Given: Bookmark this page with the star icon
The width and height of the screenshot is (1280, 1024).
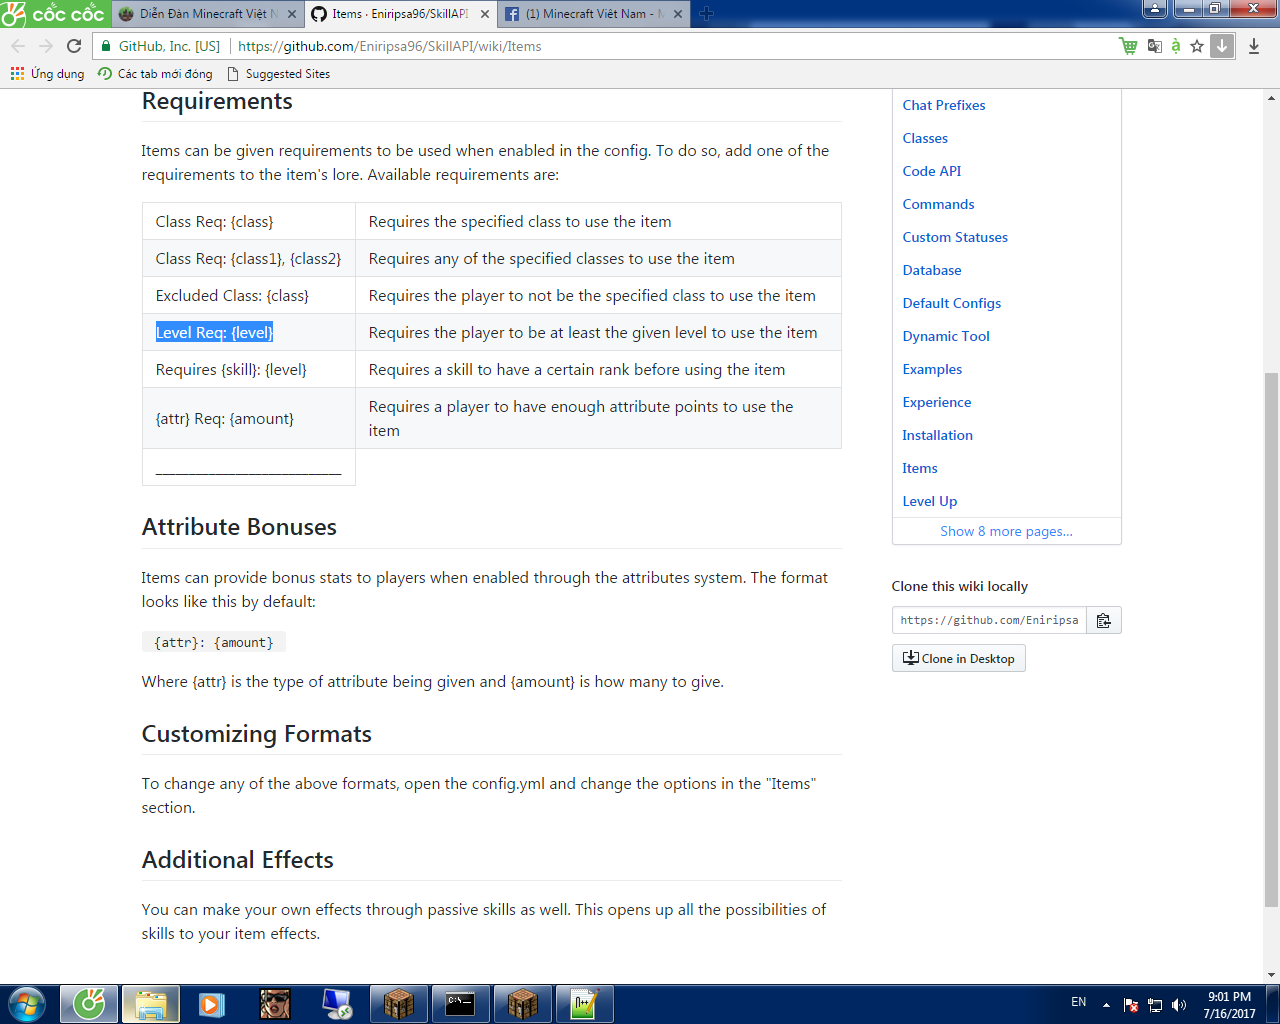Looking at the screenshot, I should coord(1197,46).
